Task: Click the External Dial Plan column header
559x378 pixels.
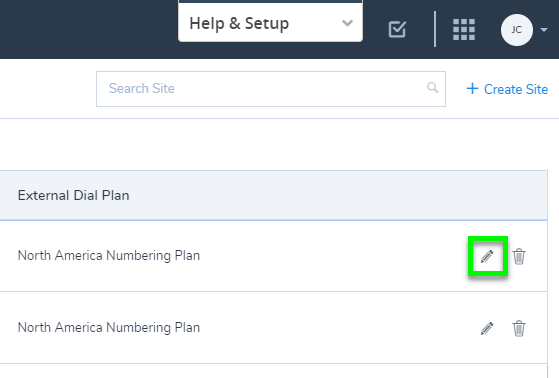Action: coord(73,195)
